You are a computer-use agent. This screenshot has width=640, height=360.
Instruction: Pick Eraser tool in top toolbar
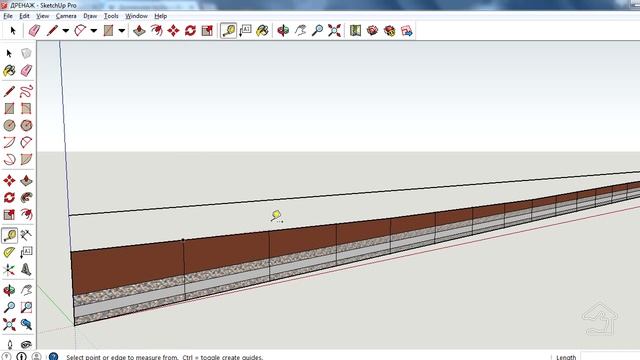click(34, 31)
